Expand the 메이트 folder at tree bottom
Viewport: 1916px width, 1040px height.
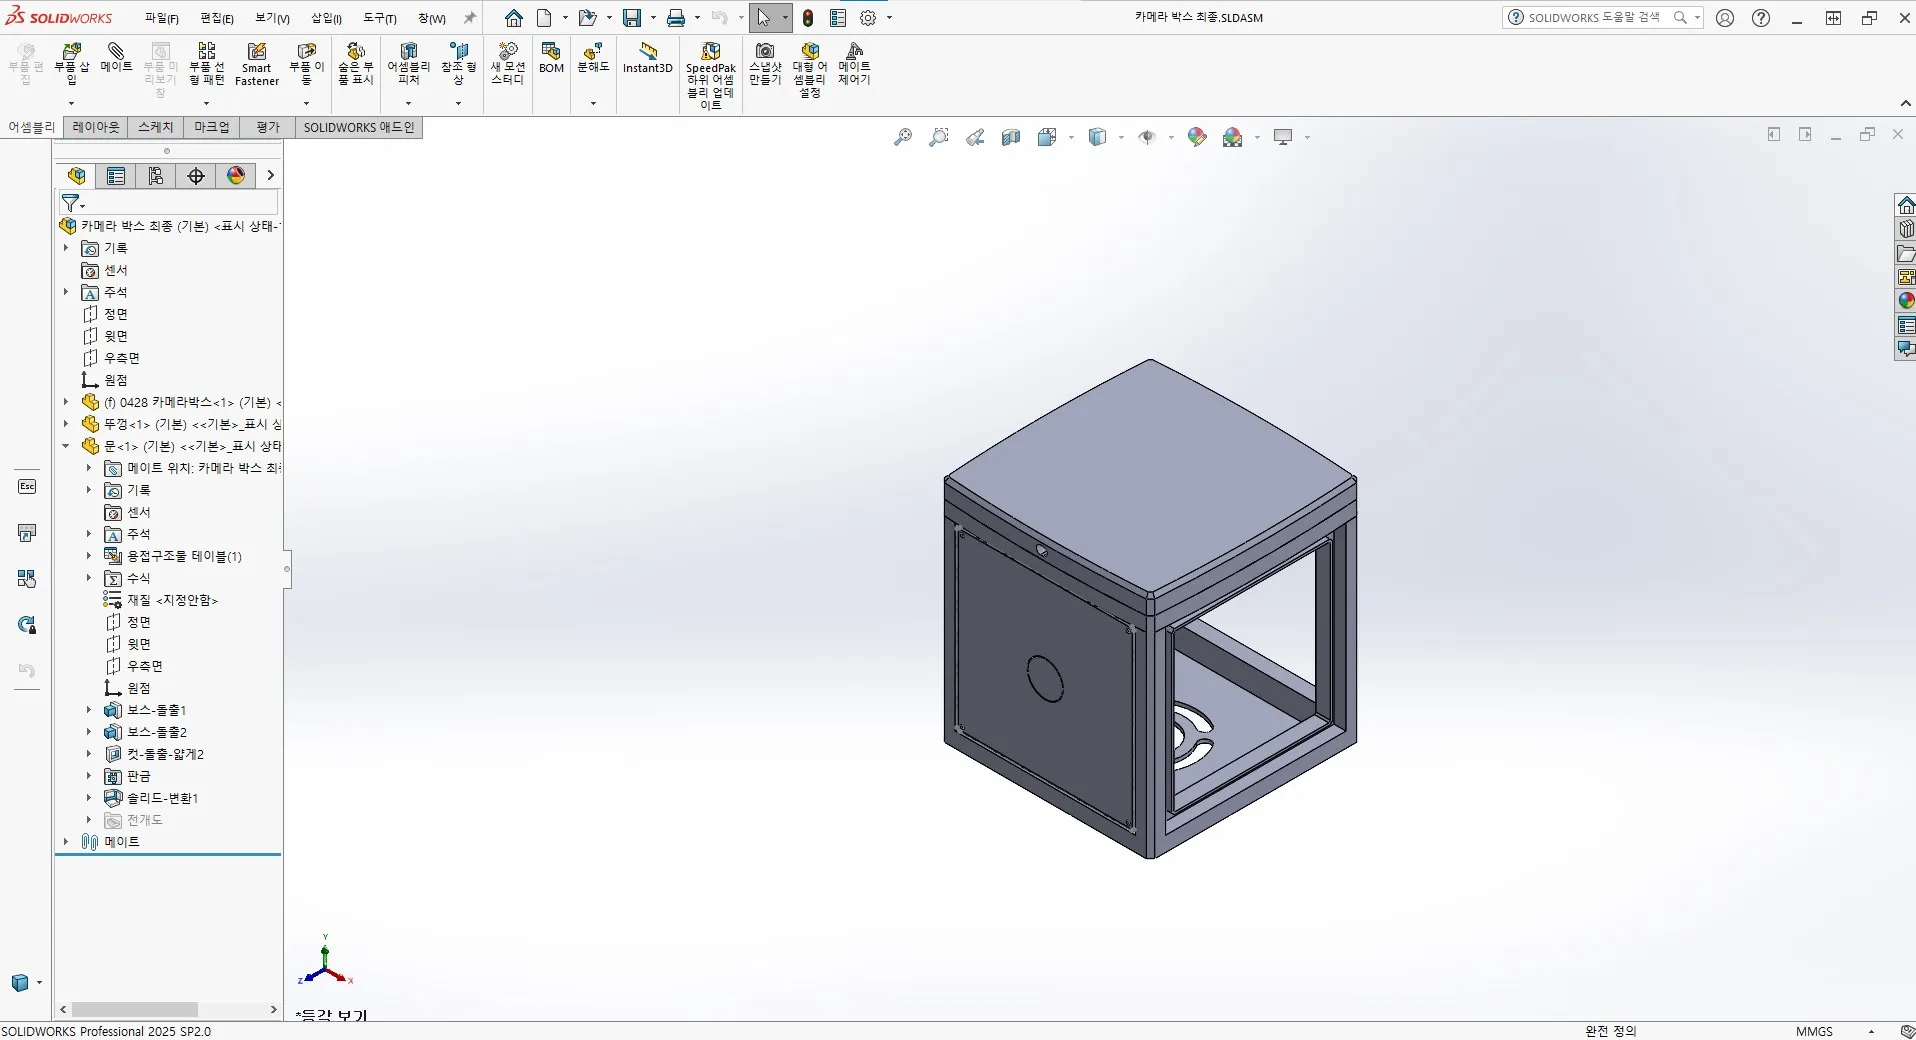pos(66,842)
